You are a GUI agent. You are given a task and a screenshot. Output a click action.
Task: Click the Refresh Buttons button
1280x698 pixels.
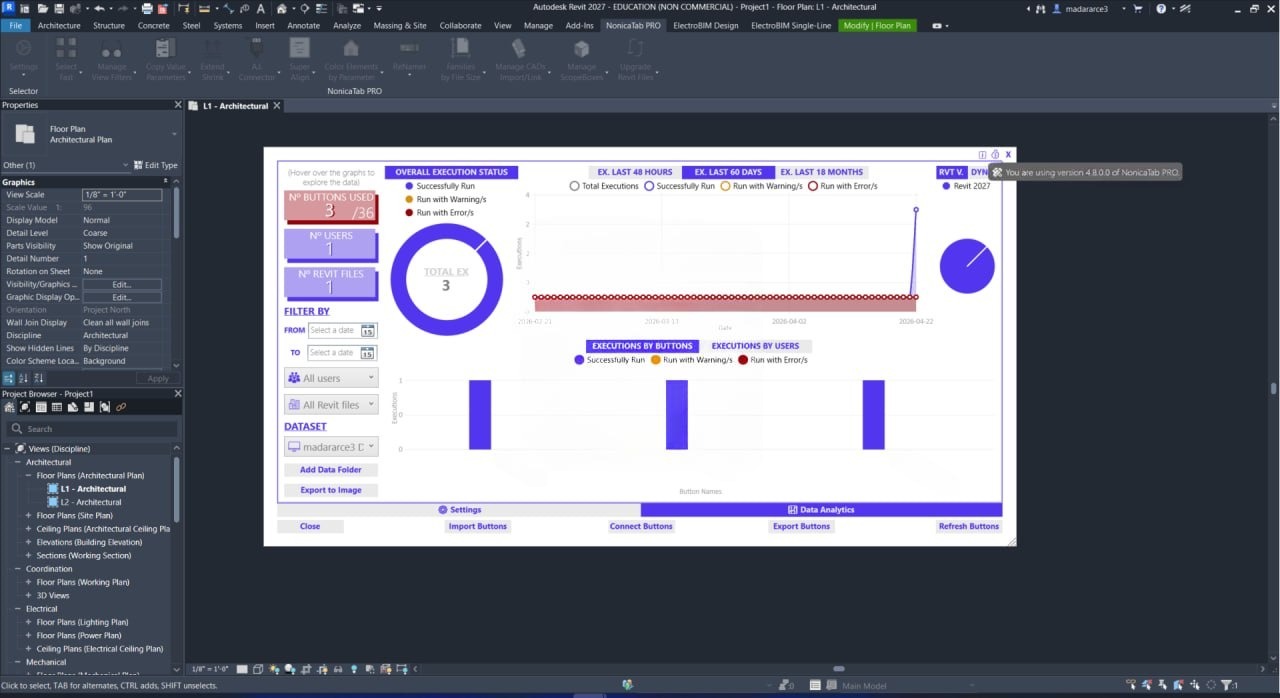pyautogui.click(x=969, y=526)
